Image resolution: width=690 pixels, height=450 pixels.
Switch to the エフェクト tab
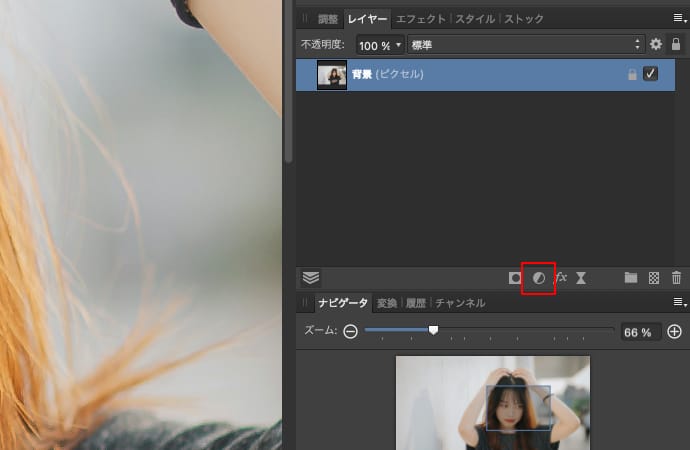[419, 19]
